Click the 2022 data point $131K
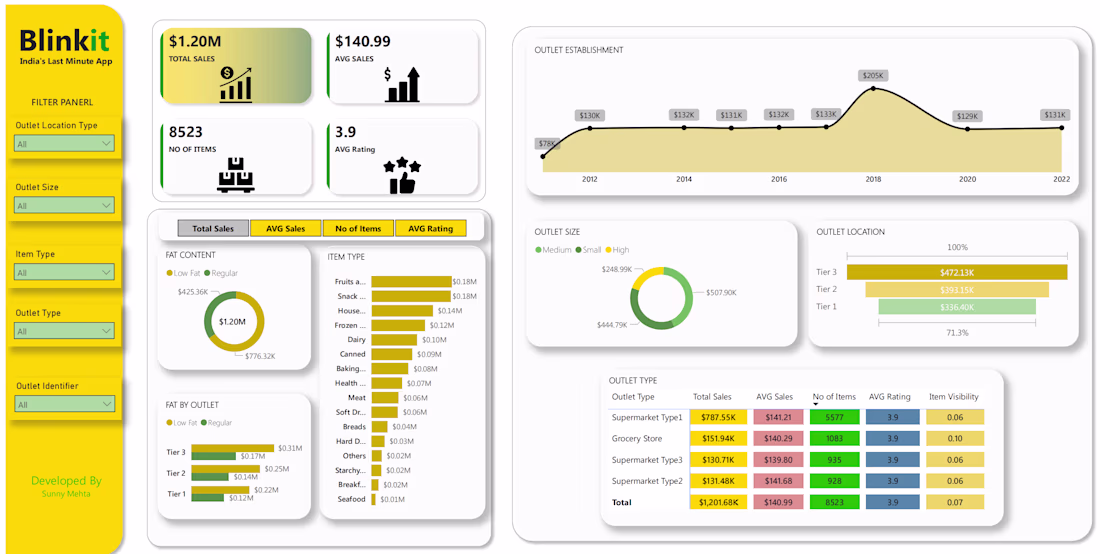Screen dimensions: 1100x554 (1061, 128)
